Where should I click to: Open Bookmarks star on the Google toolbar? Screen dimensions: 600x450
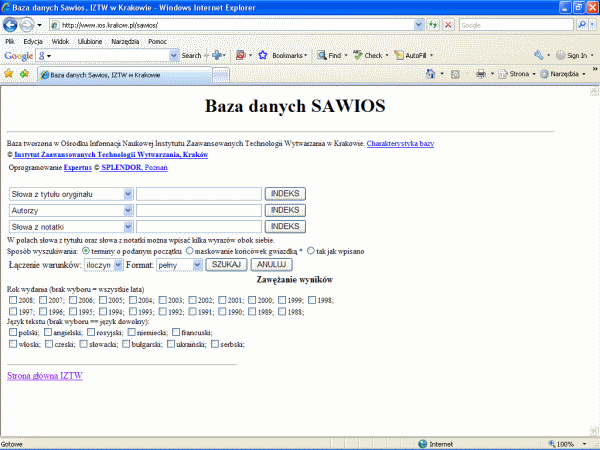[262, 55]
